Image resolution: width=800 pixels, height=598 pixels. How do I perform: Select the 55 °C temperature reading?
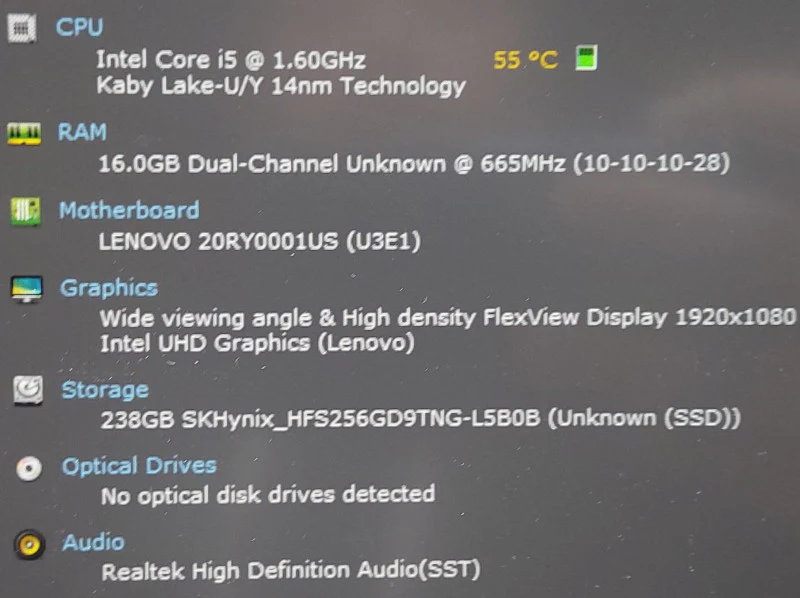pos(526,60)
